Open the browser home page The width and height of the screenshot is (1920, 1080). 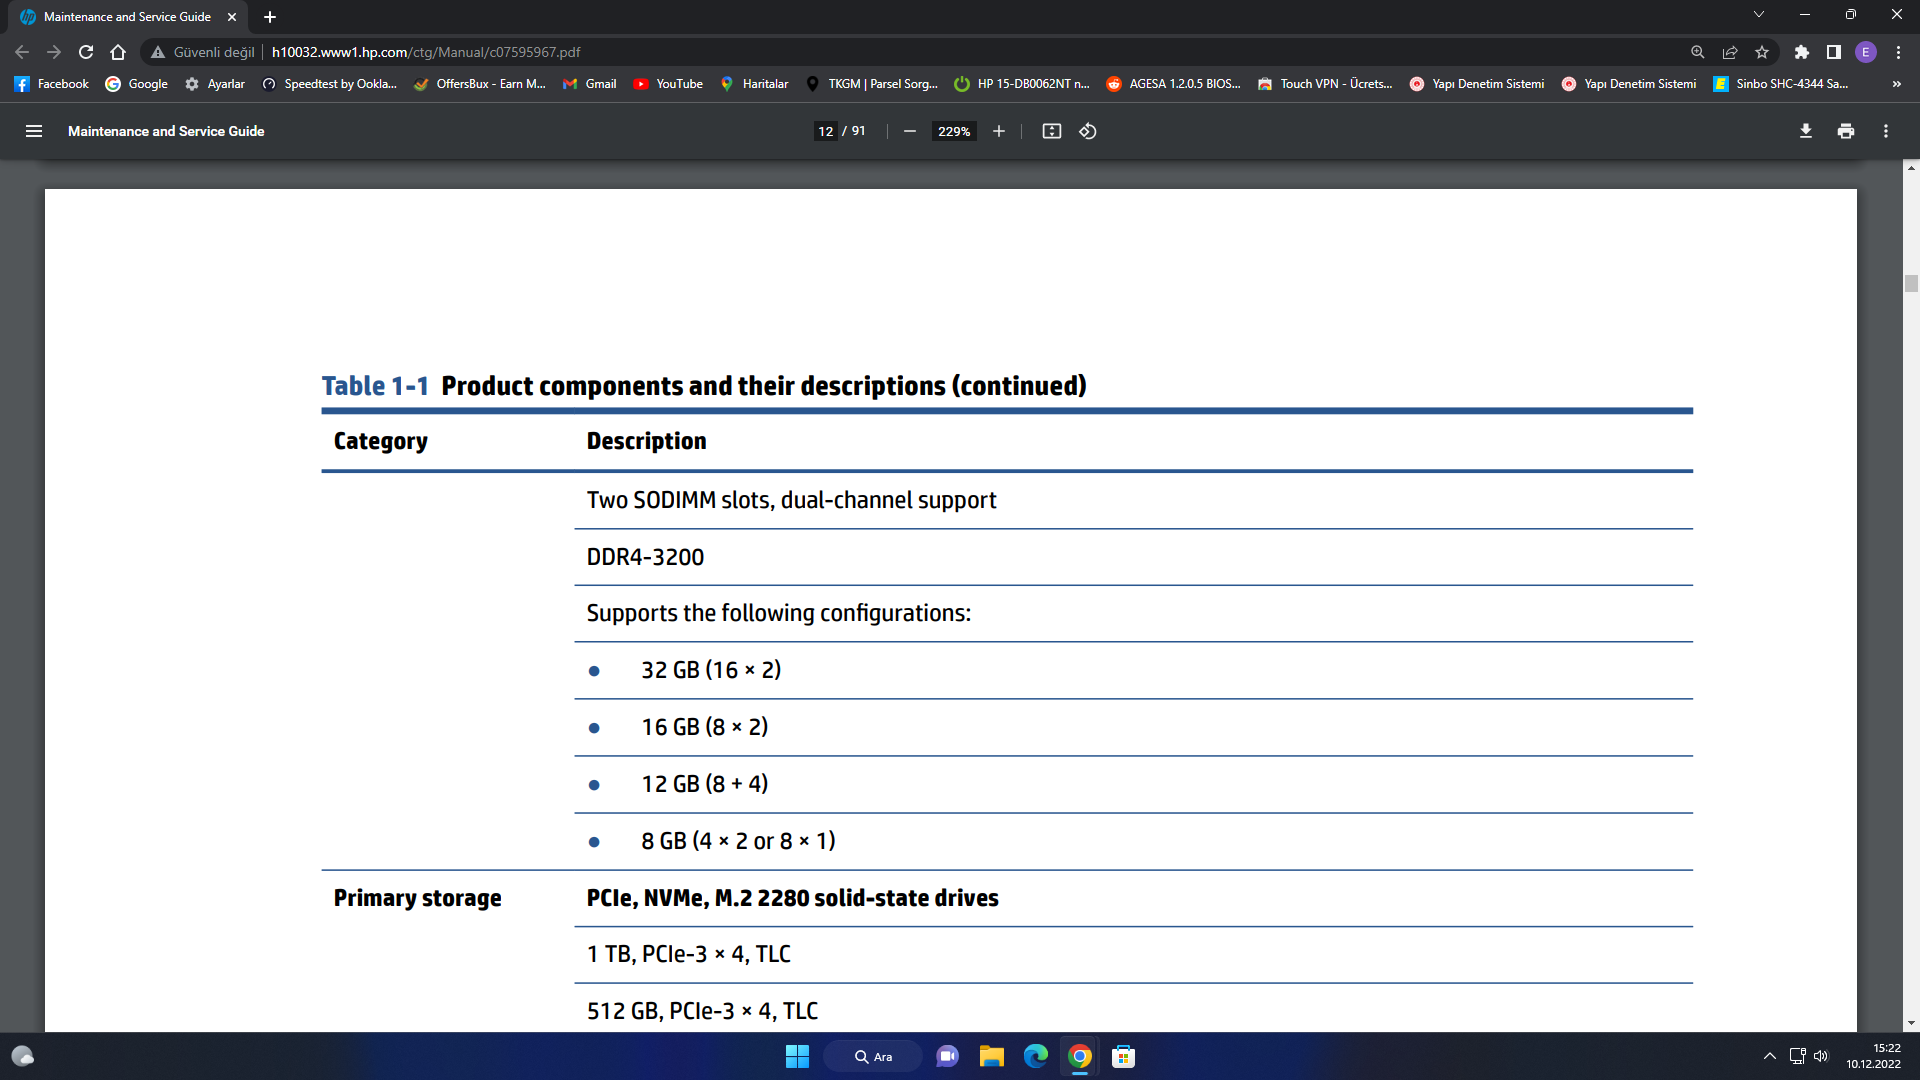click(118, 52)
